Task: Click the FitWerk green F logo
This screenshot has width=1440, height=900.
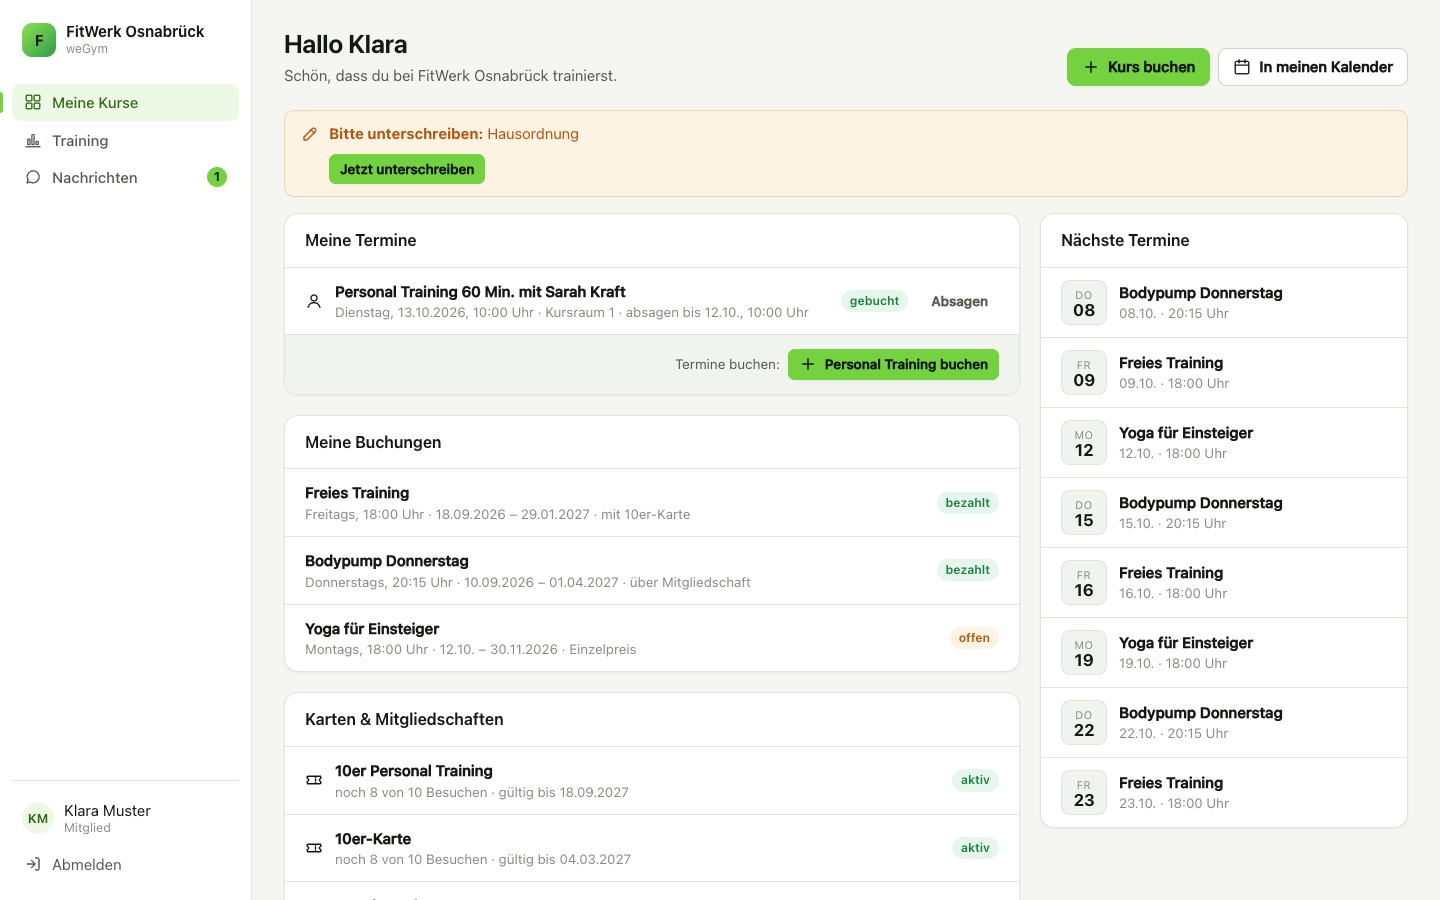Action: pyautogui.click(x=39, y=40)
